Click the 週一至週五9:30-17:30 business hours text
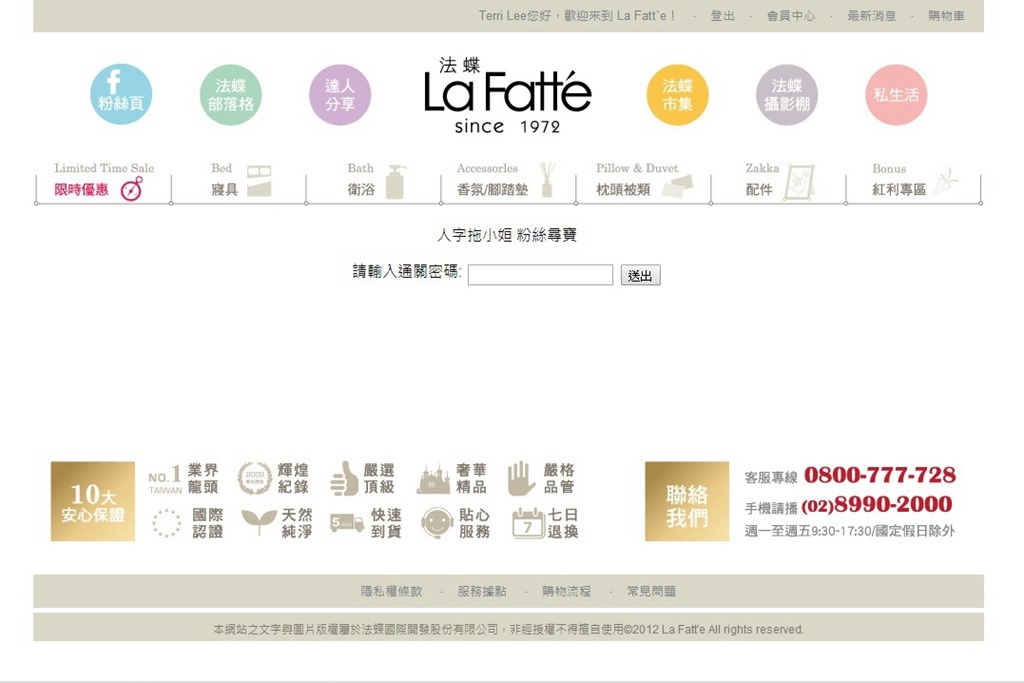 [x=850, y=531]
